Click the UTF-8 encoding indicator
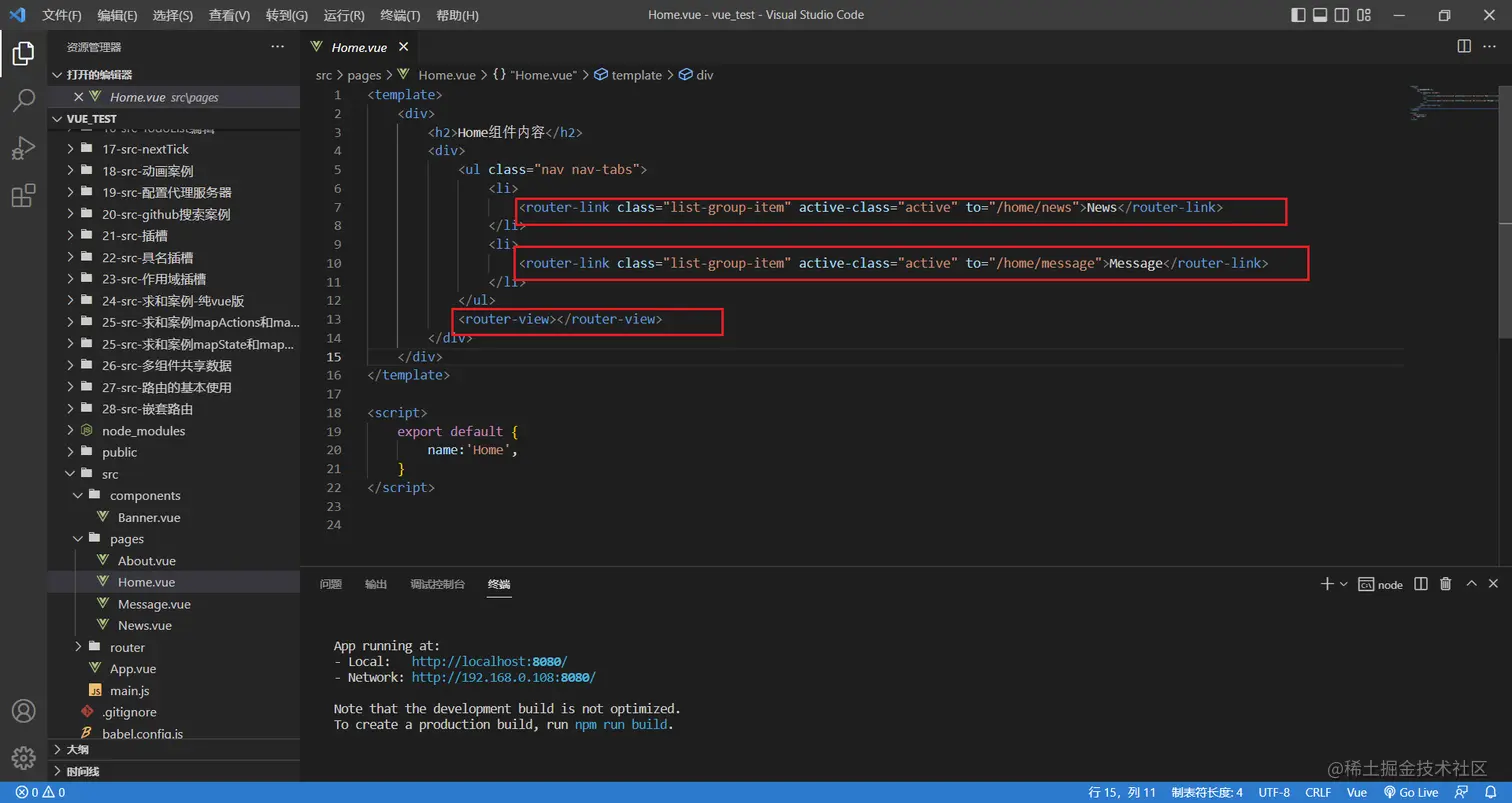 (x=1274, y=792)
